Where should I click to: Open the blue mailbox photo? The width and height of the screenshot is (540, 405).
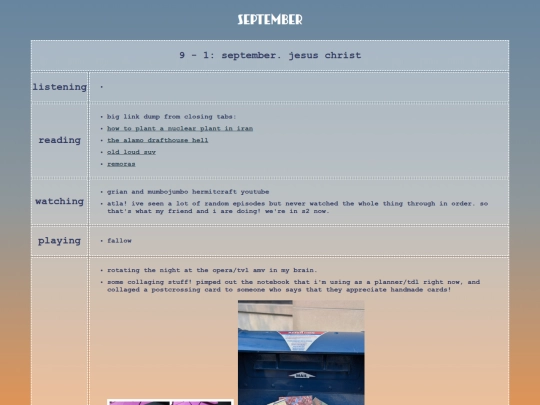(x=301, y=352)
